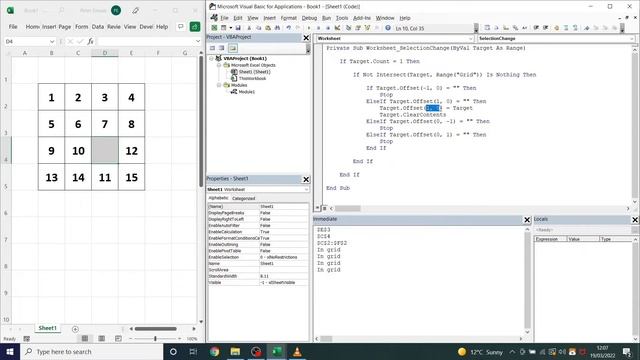The image size is (640, 360).
Task: Close the Locals panel
Action: (635, 220)
